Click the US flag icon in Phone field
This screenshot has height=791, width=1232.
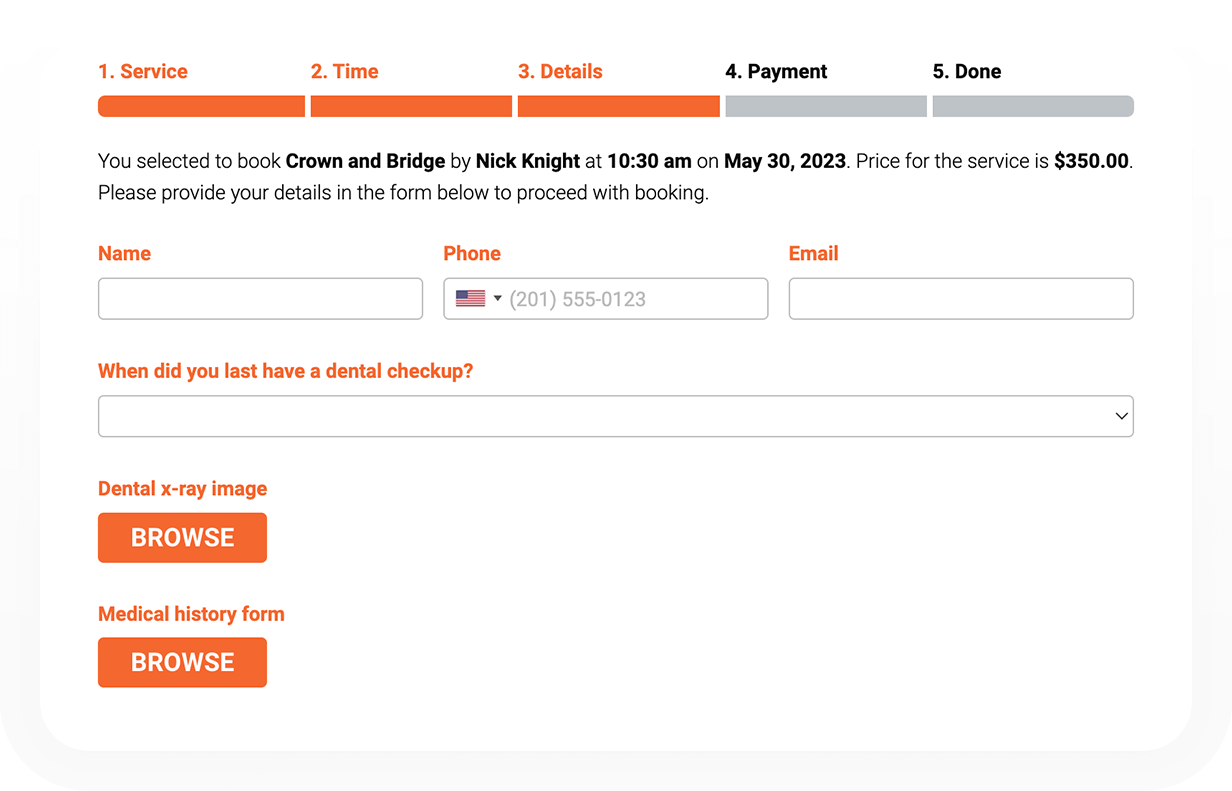pos(470,299)
